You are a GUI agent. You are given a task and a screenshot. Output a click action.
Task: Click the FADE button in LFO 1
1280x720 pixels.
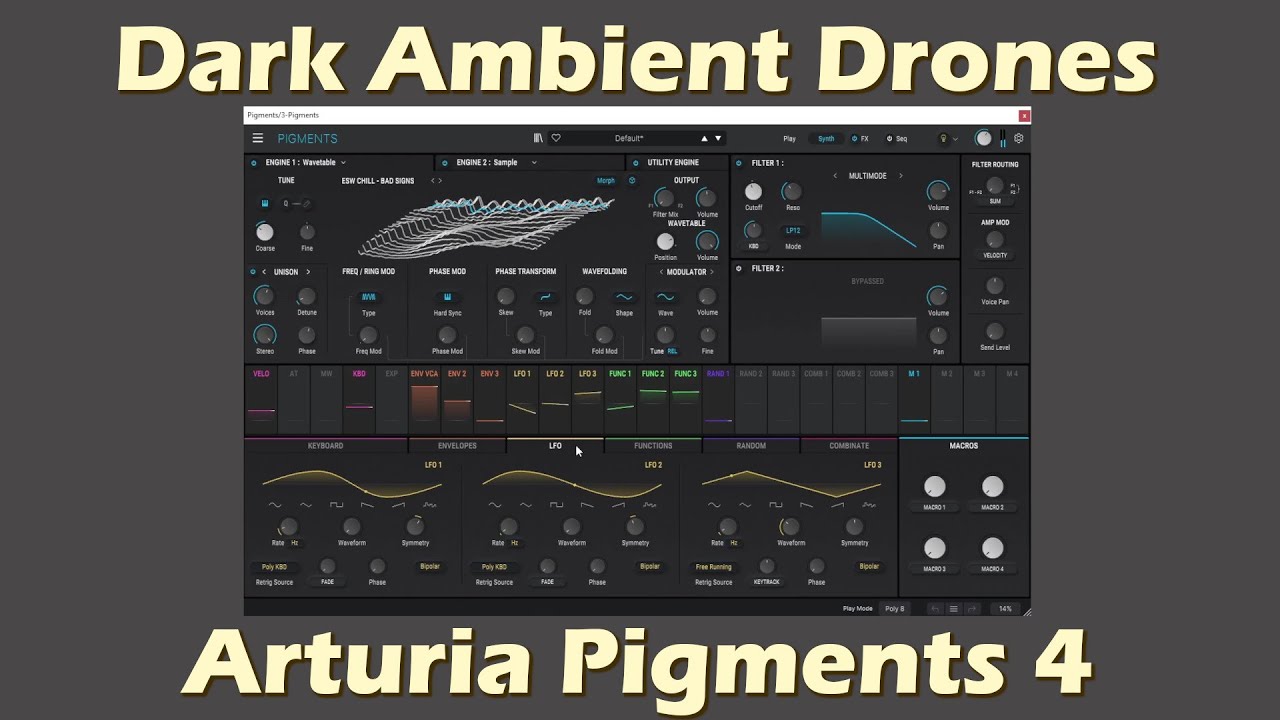pos(327,581)
